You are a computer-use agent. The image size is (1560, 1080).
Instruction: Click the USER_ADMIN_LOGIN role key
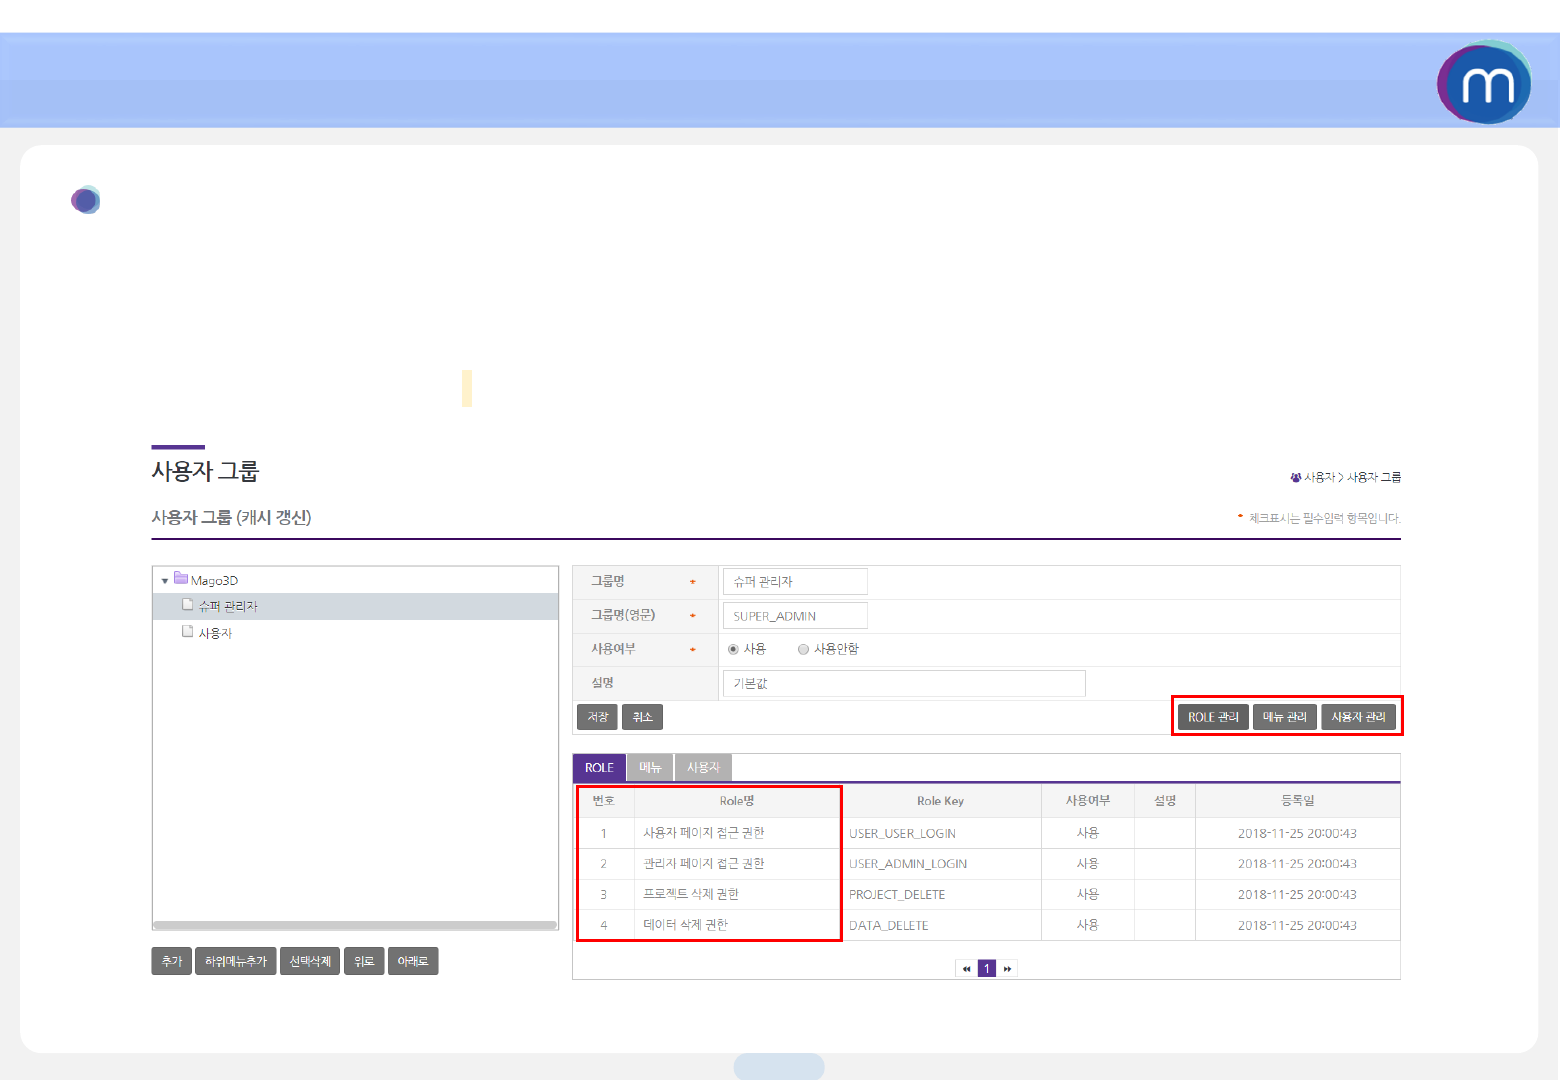(x=908, y=864)
